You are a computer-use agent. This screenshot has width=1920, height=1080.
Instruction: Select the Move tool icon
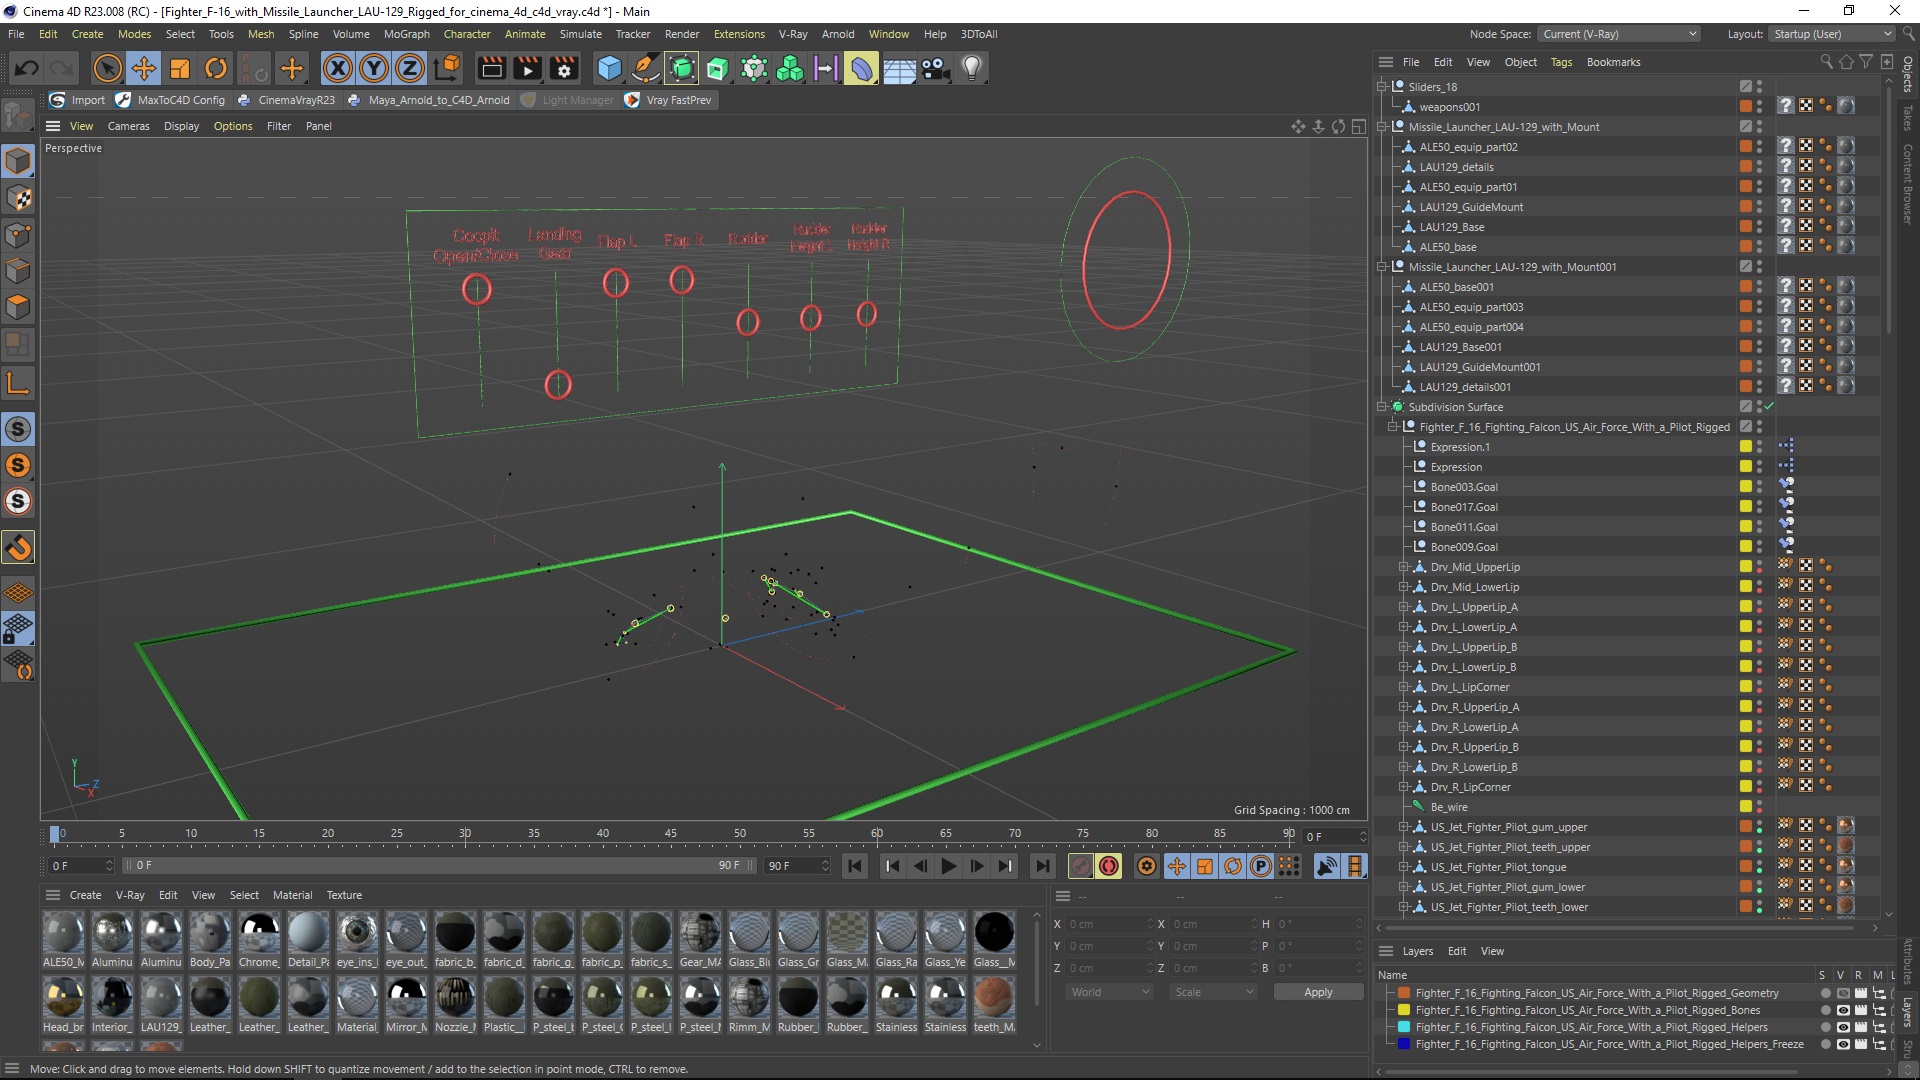(144, 68)
